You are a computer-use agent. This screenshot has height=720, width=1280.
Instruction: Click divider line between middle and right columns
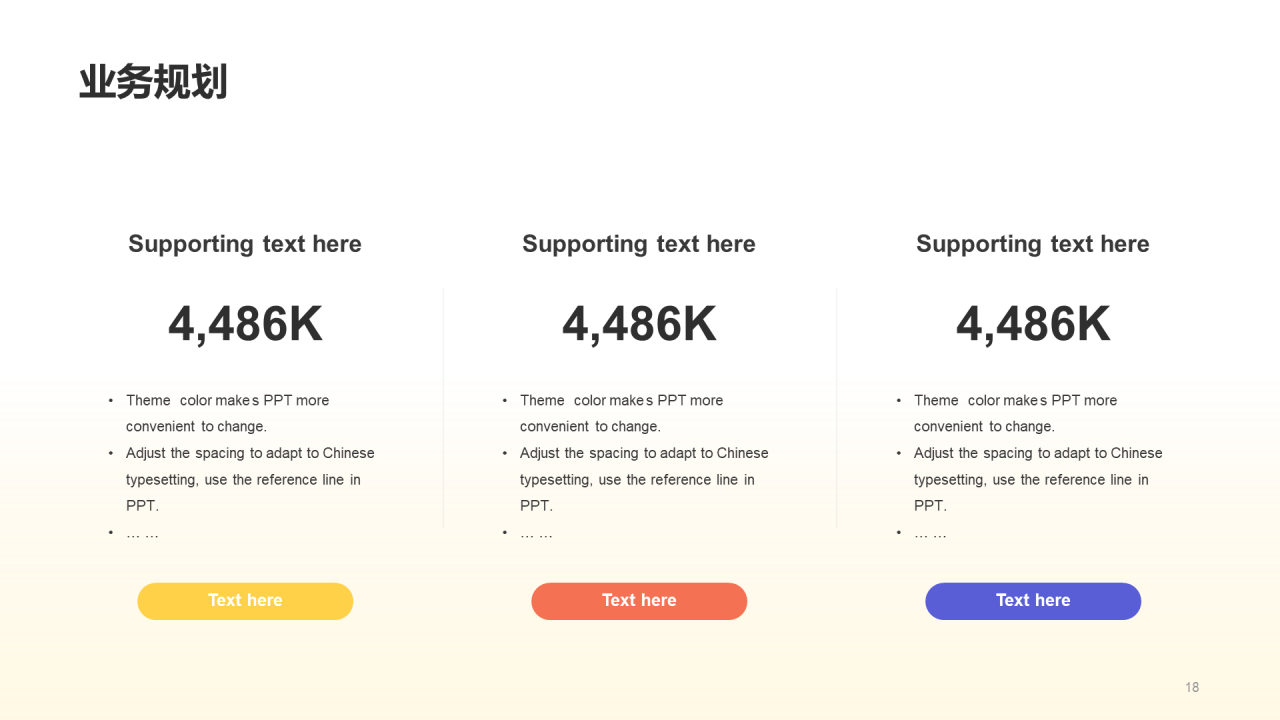click(x=837, y=408)
